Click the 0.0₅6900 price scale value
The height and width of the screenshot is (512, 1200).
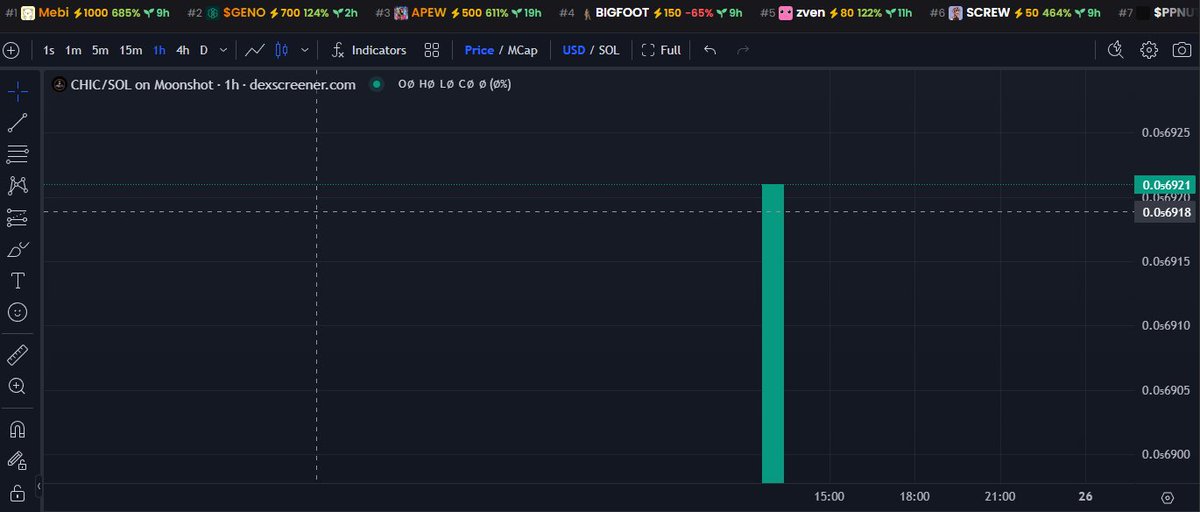pyautogui.click(x=1166, y=454)
